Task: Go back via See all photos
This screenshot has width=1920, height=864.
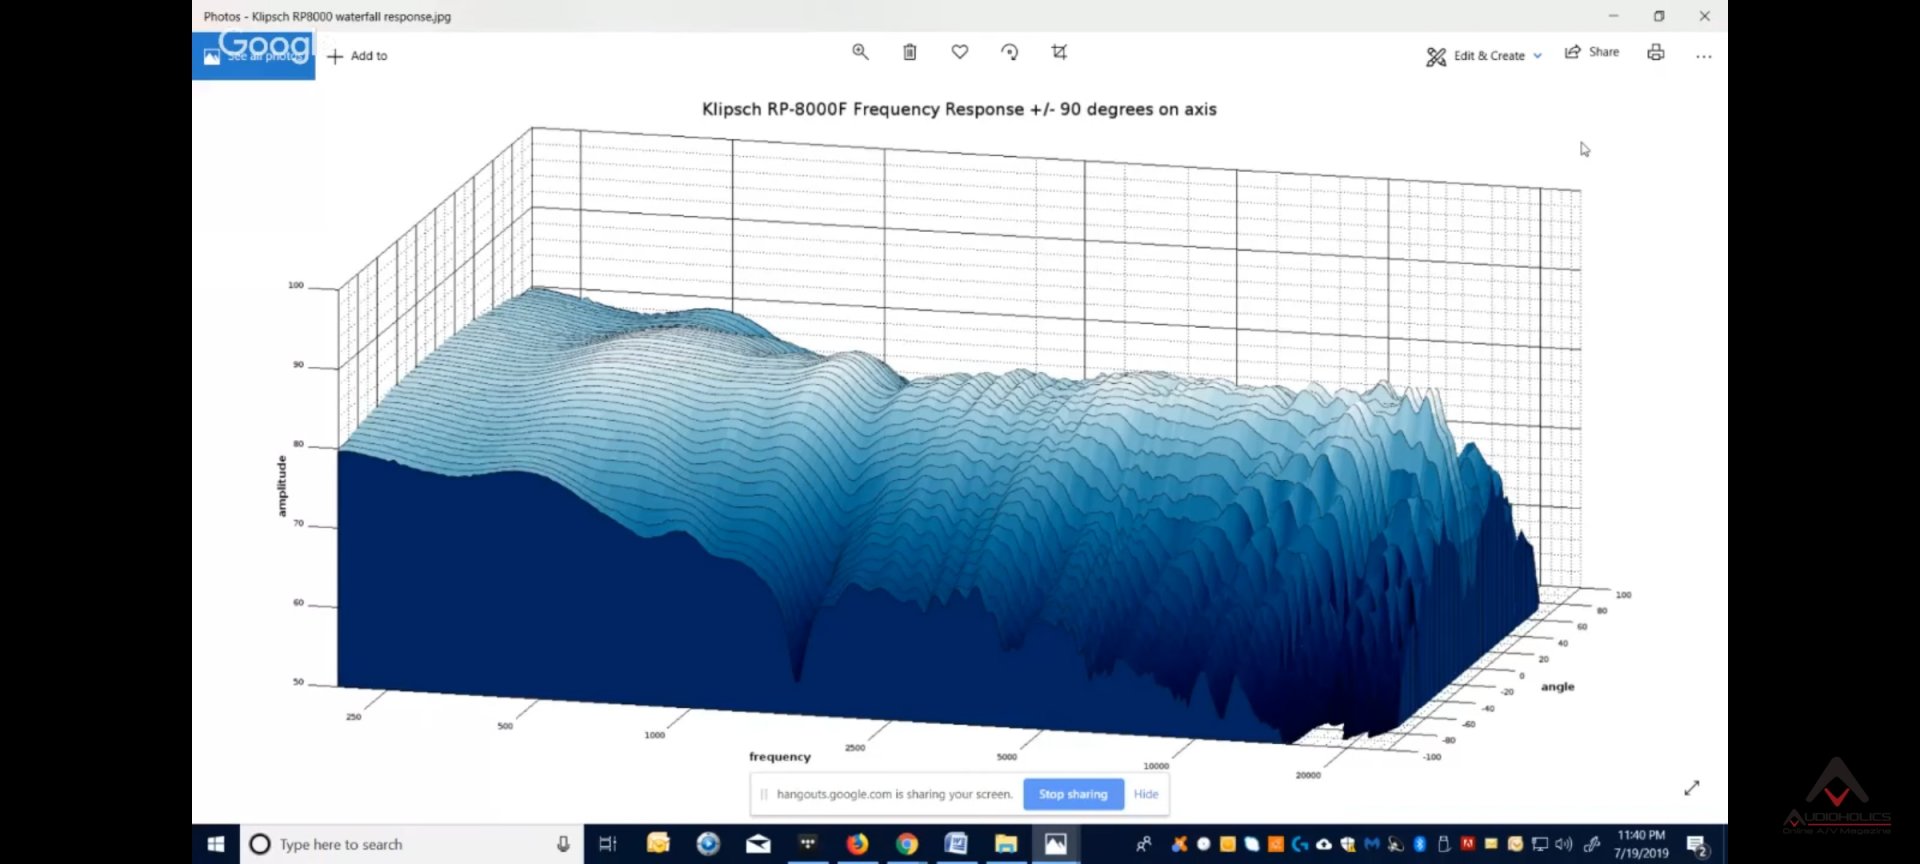Action: point(254,56)
